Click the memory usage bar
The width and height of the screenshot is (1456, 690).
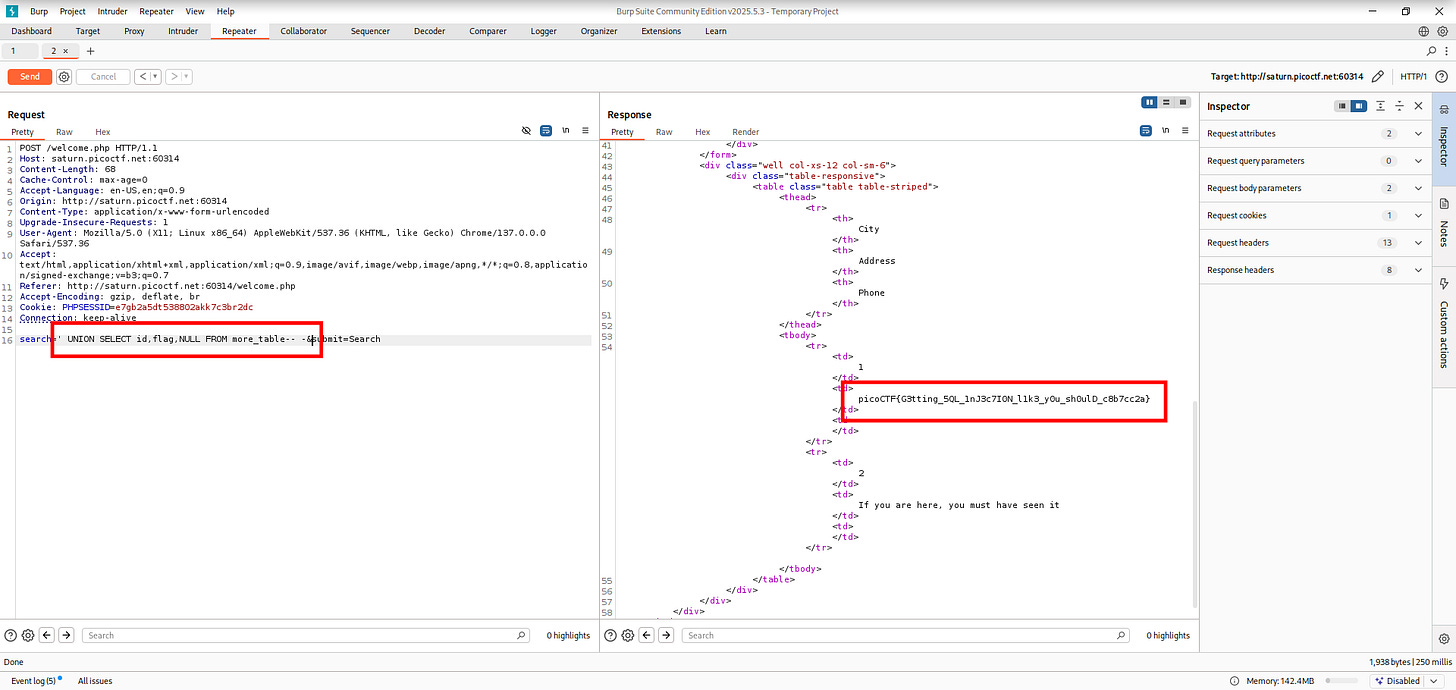[x=1342, y=681]
